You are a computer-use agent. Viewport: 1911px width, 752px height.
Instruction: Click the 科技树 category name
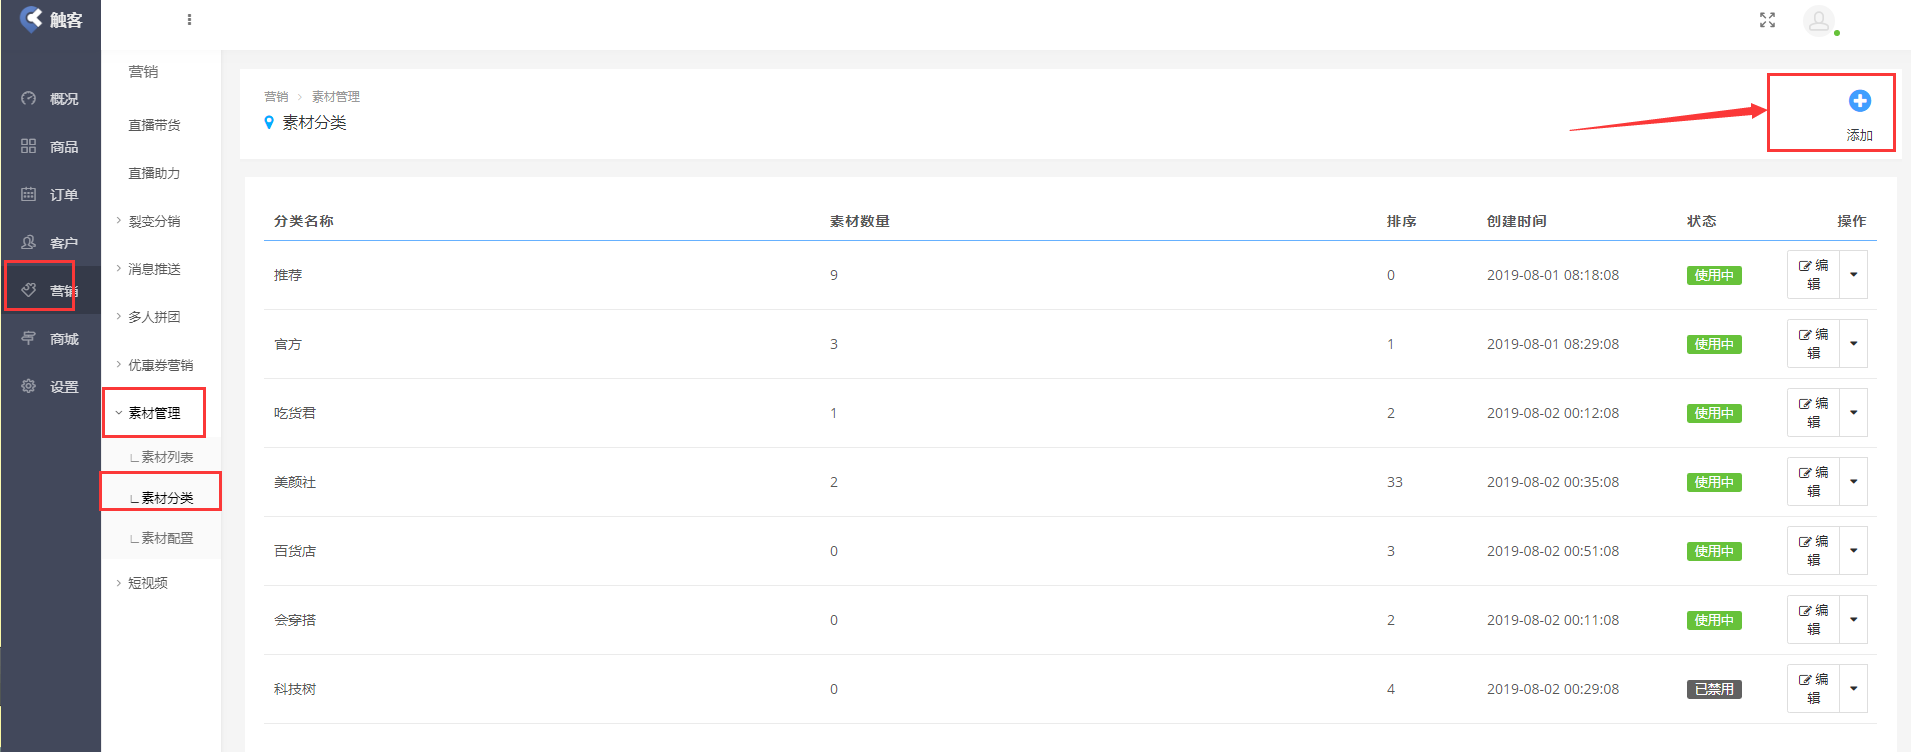[x=295, y=689]
